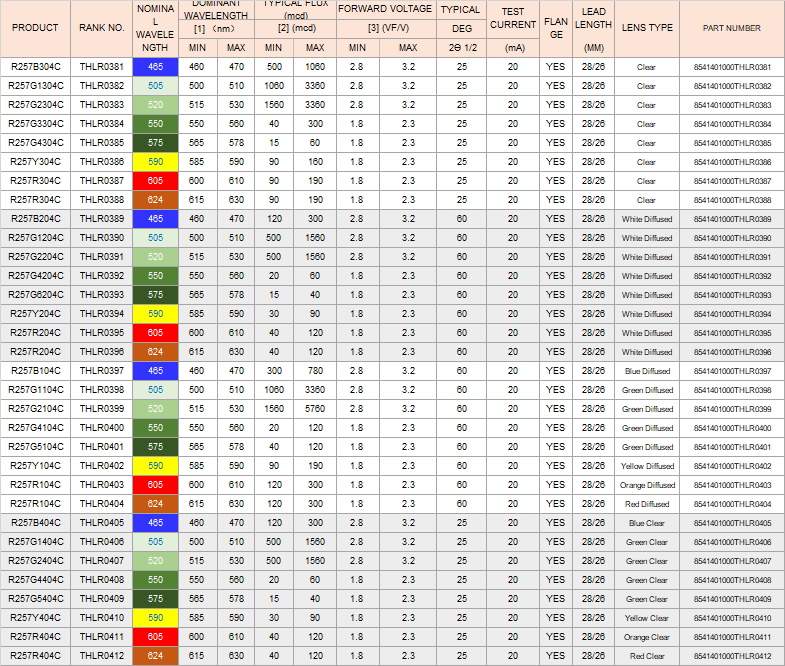The width and height of the screenshot is (785, 666).
Task: Select the blue 465 cell in row THLR0405
Action: click(x=155, y=523)
